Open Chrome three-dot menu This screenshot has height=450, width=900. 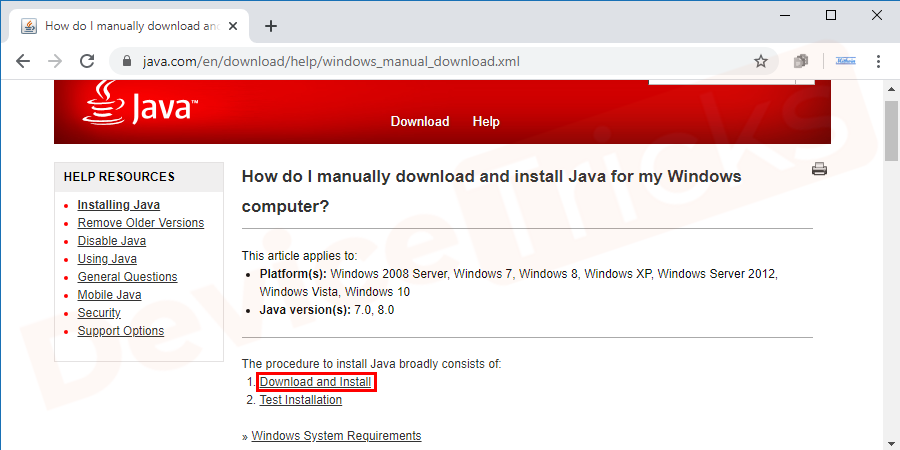click(x=878, y=61)
